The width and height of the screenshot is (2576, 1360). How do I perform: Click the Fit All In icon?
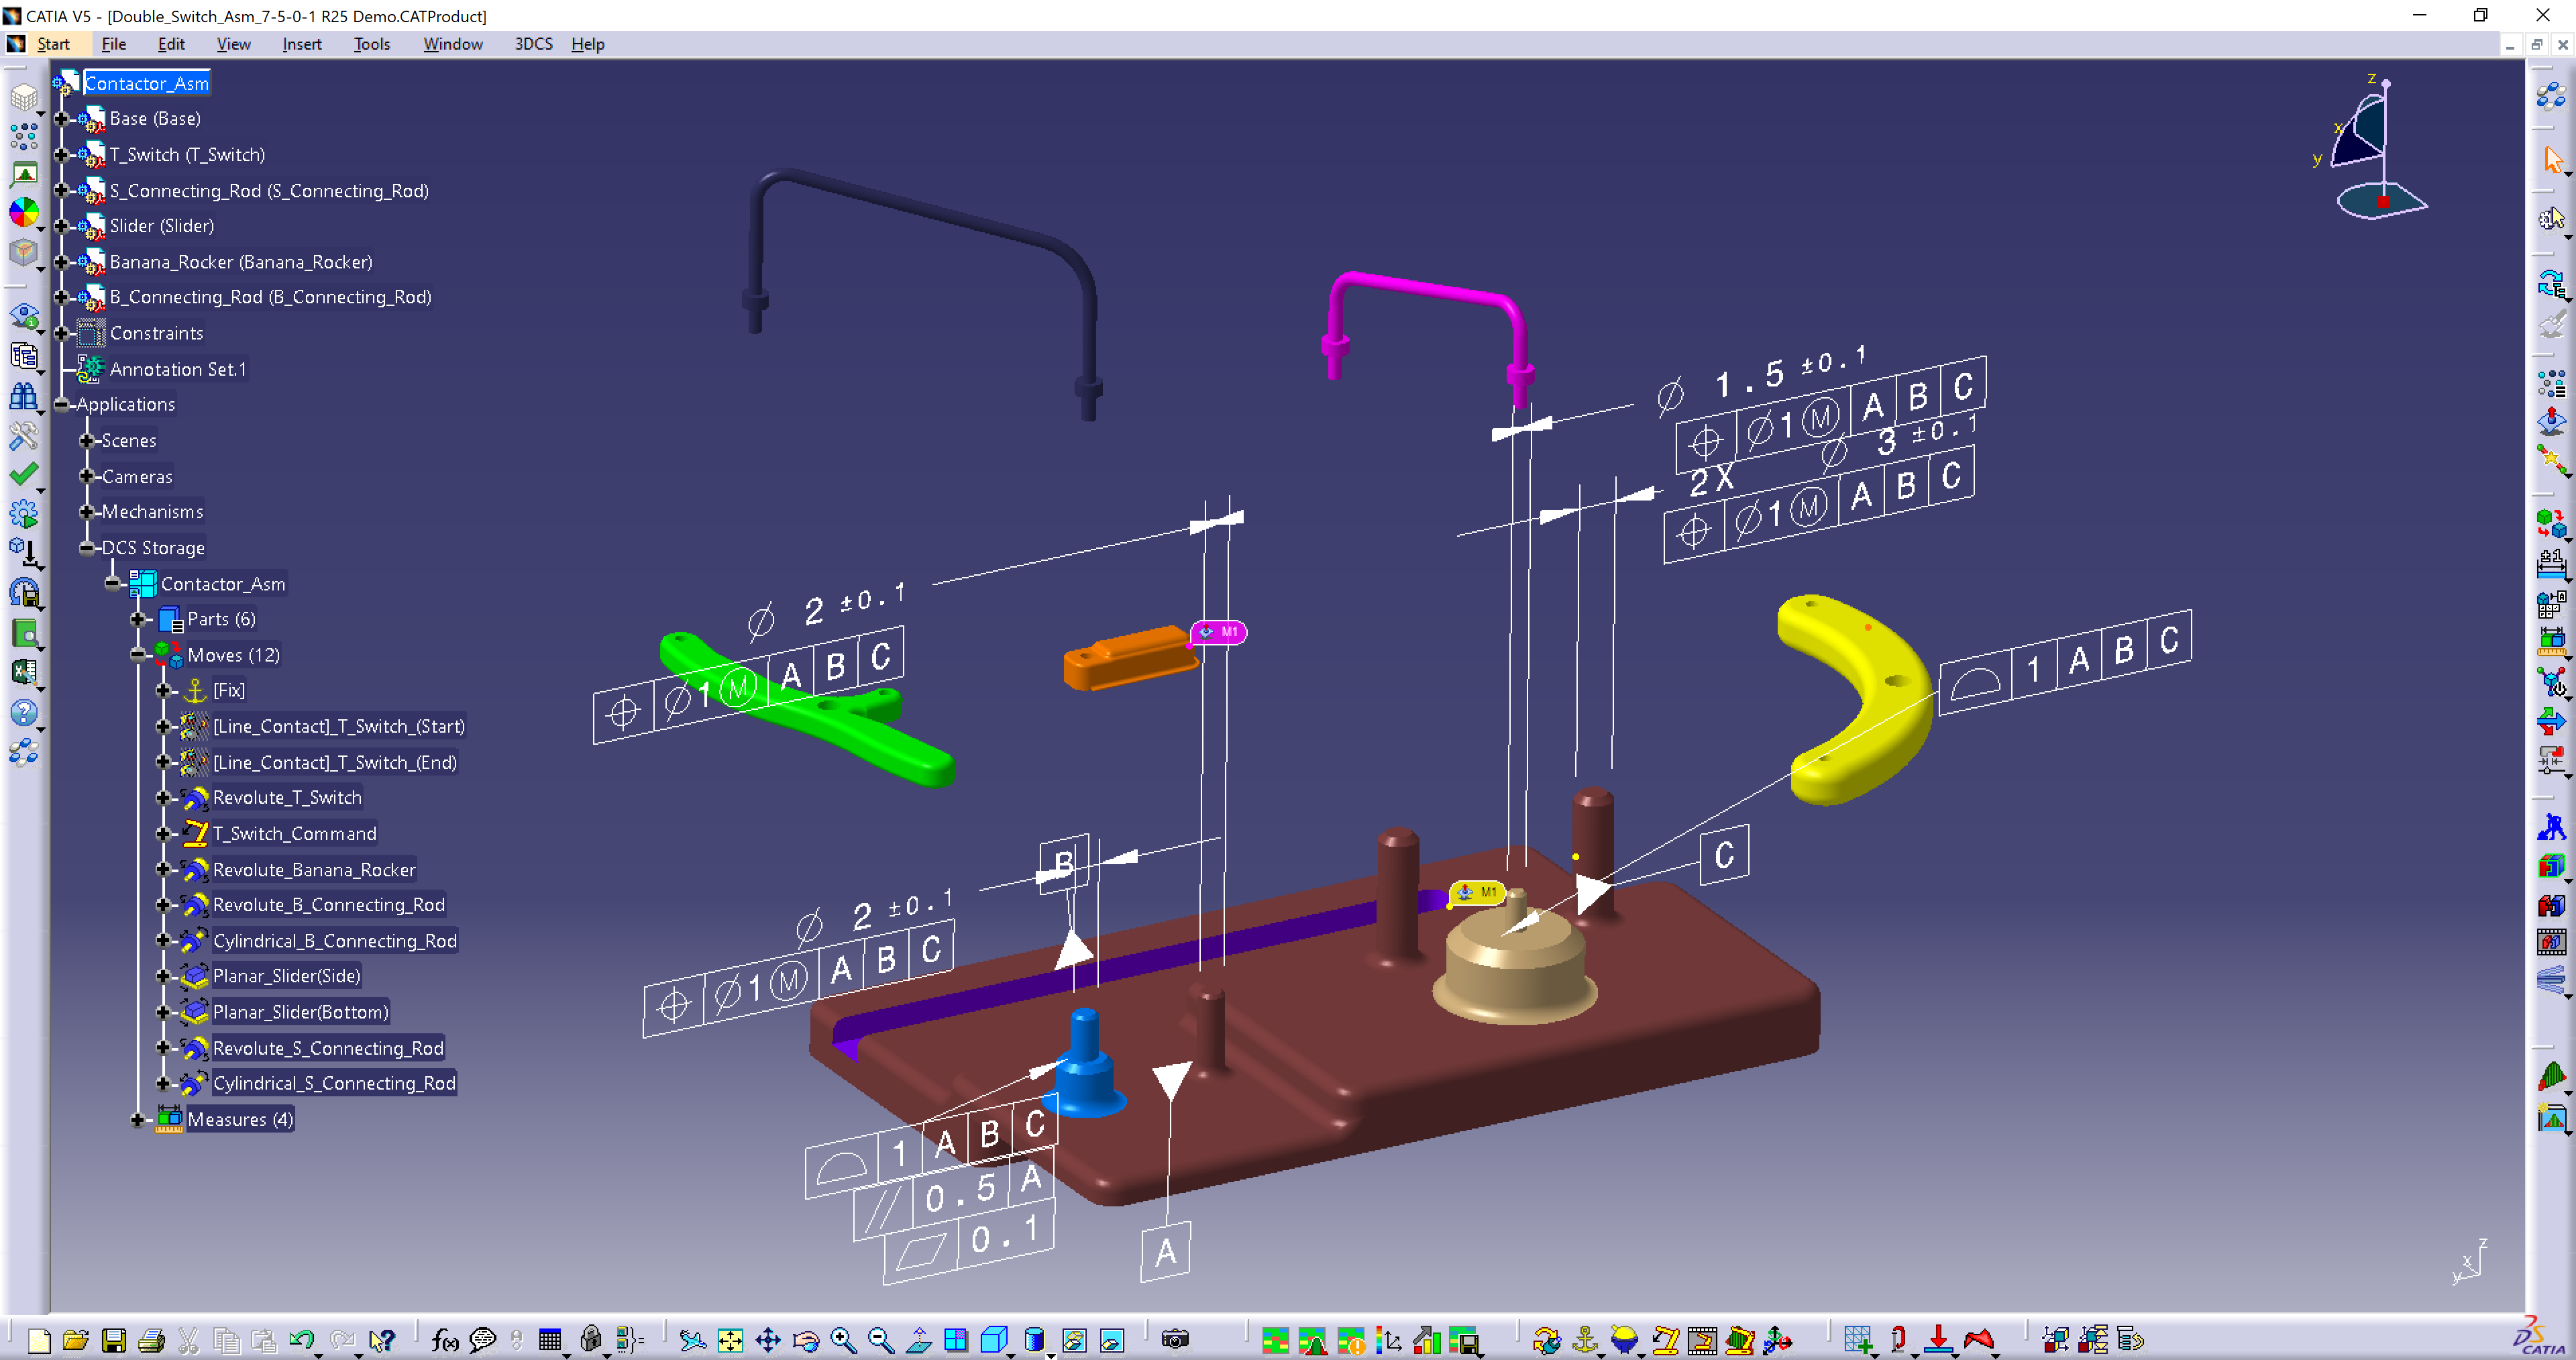click(730, 1340)
